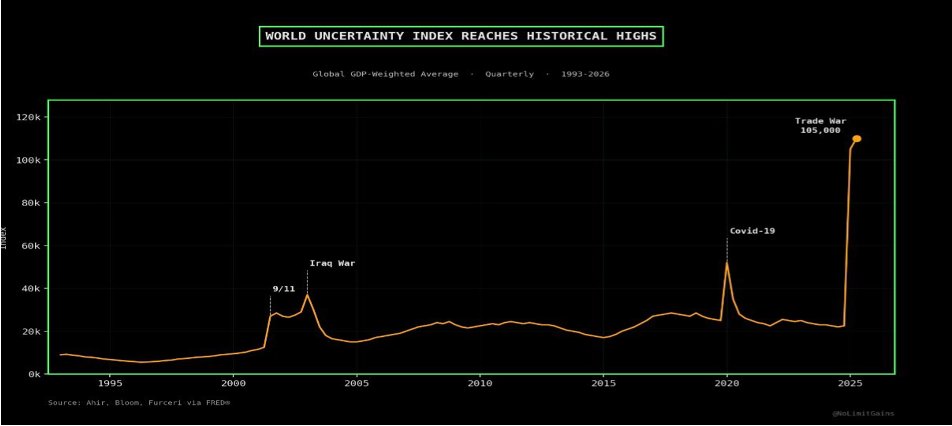Image resolution: width=952 pixels, height=426 pixels.
Task: Click the '120k' y-axis tick label
Action: (x=28, y=117)
